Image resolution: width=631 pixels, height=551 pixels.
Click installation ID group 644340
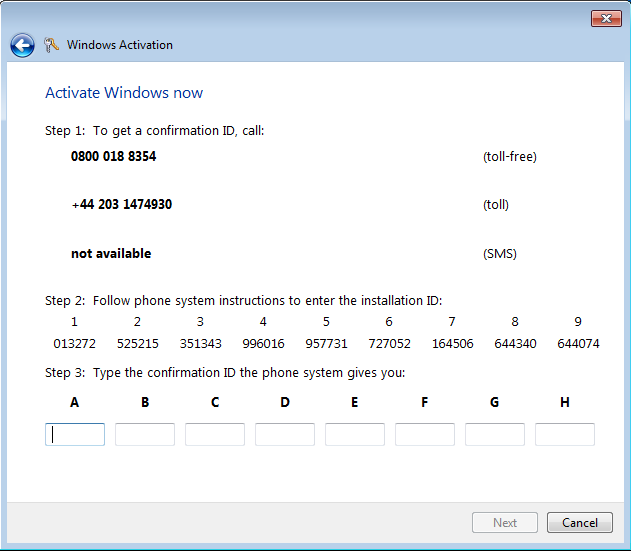point(516,344)
